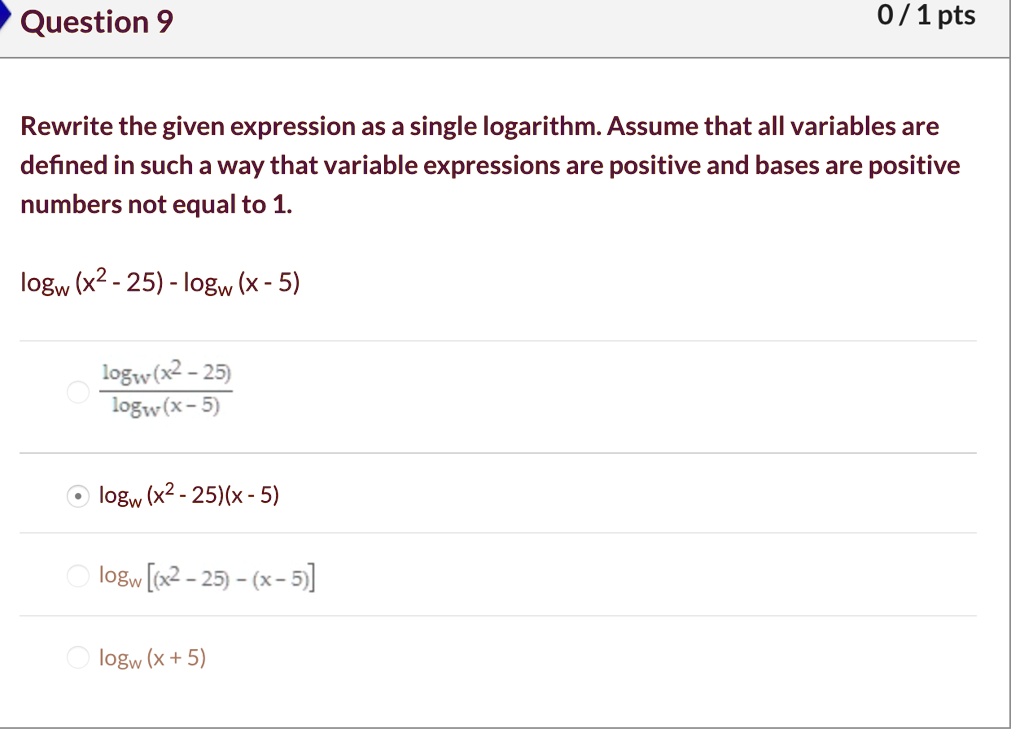Click the logw (x² - 25)(x - 5) answer text

[189, 495]
